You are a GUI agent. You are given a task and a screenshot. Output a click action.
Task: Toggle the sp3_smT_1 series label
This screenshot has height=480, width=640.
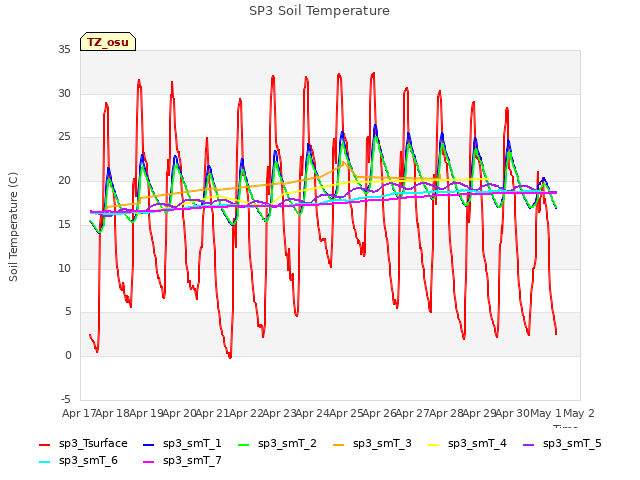[192, 444]
